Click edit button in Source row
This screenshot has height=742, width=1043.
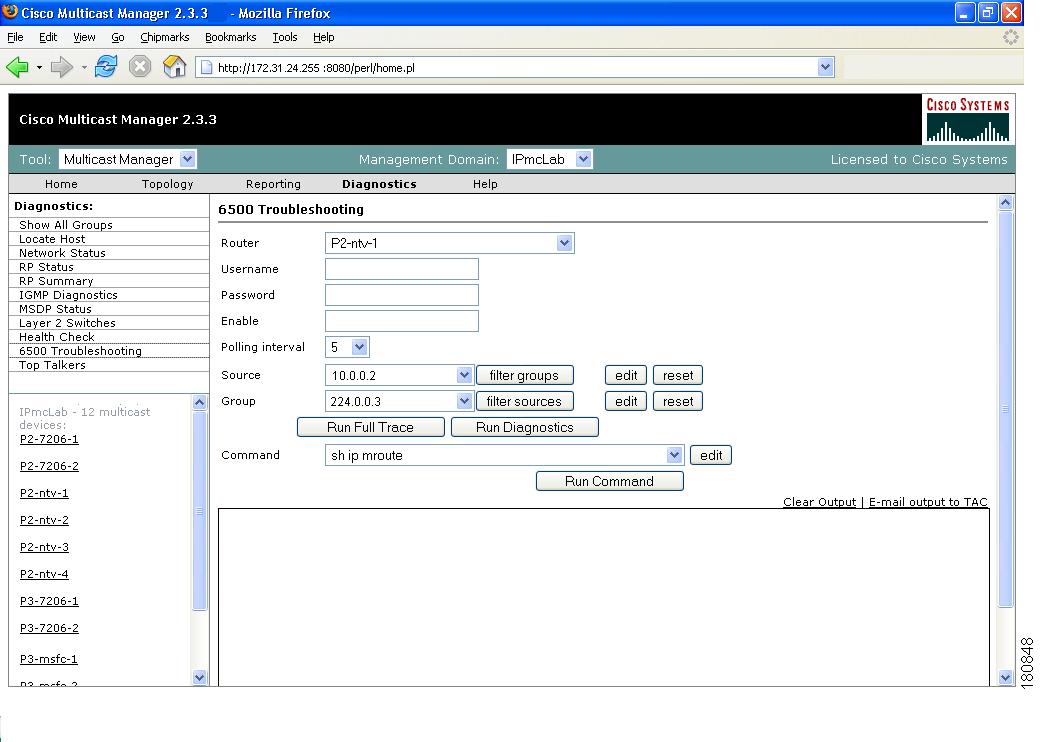pyautogui.click(x=626, y=375)
